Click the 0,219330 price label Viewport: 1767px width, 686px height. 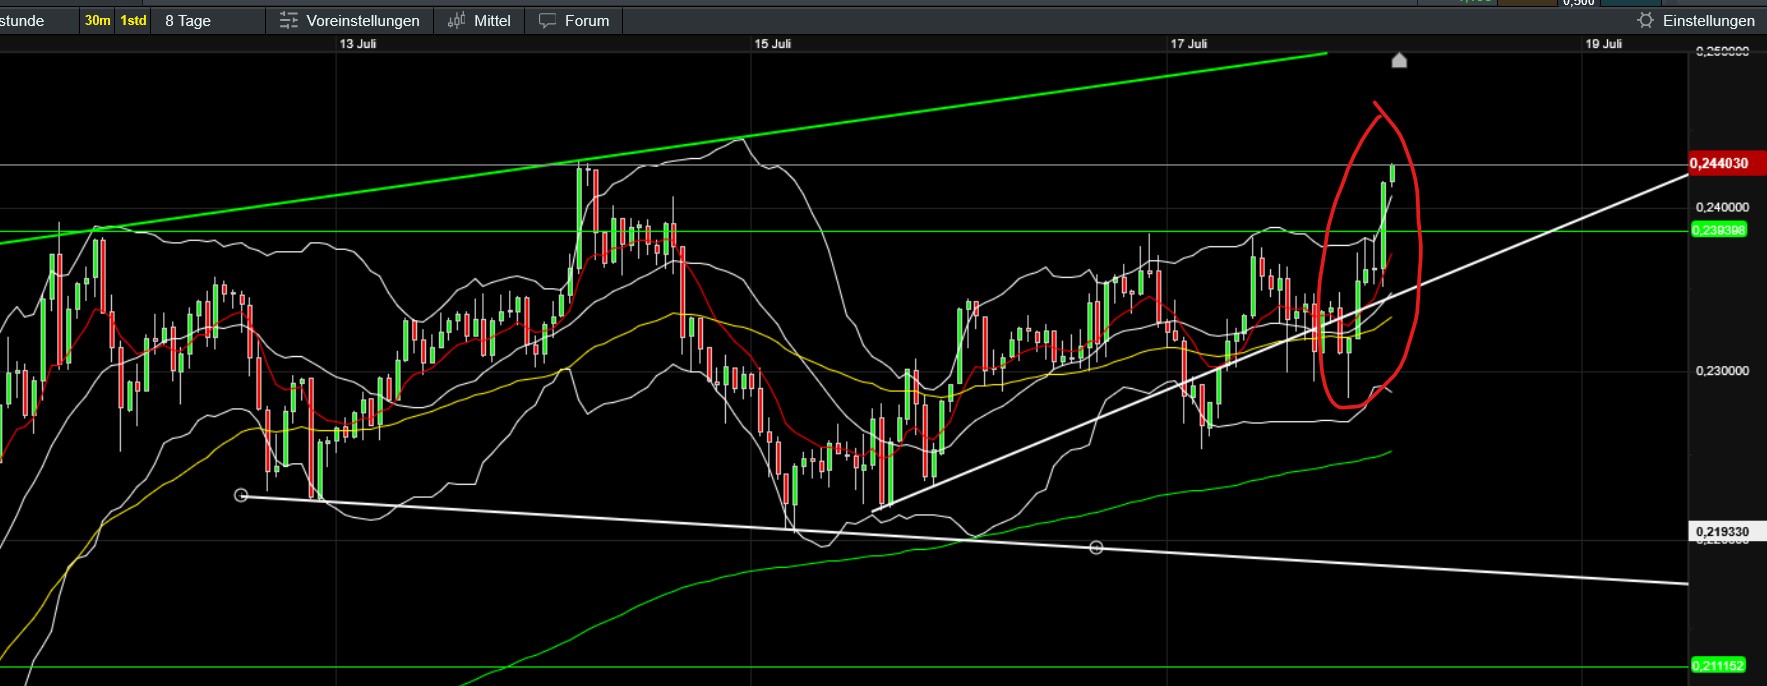[1727, 532]
